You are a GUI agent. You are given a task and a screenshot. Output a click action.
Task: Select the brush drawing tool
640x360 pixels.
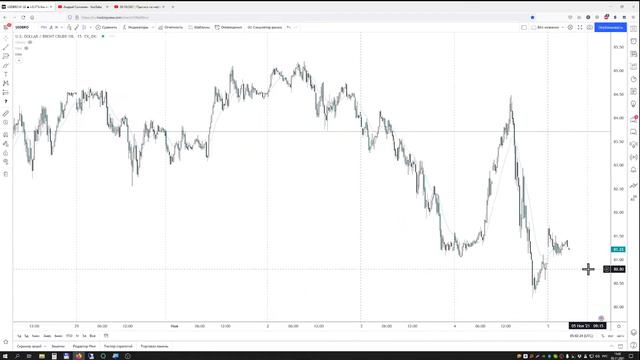(x=6, y=65)
